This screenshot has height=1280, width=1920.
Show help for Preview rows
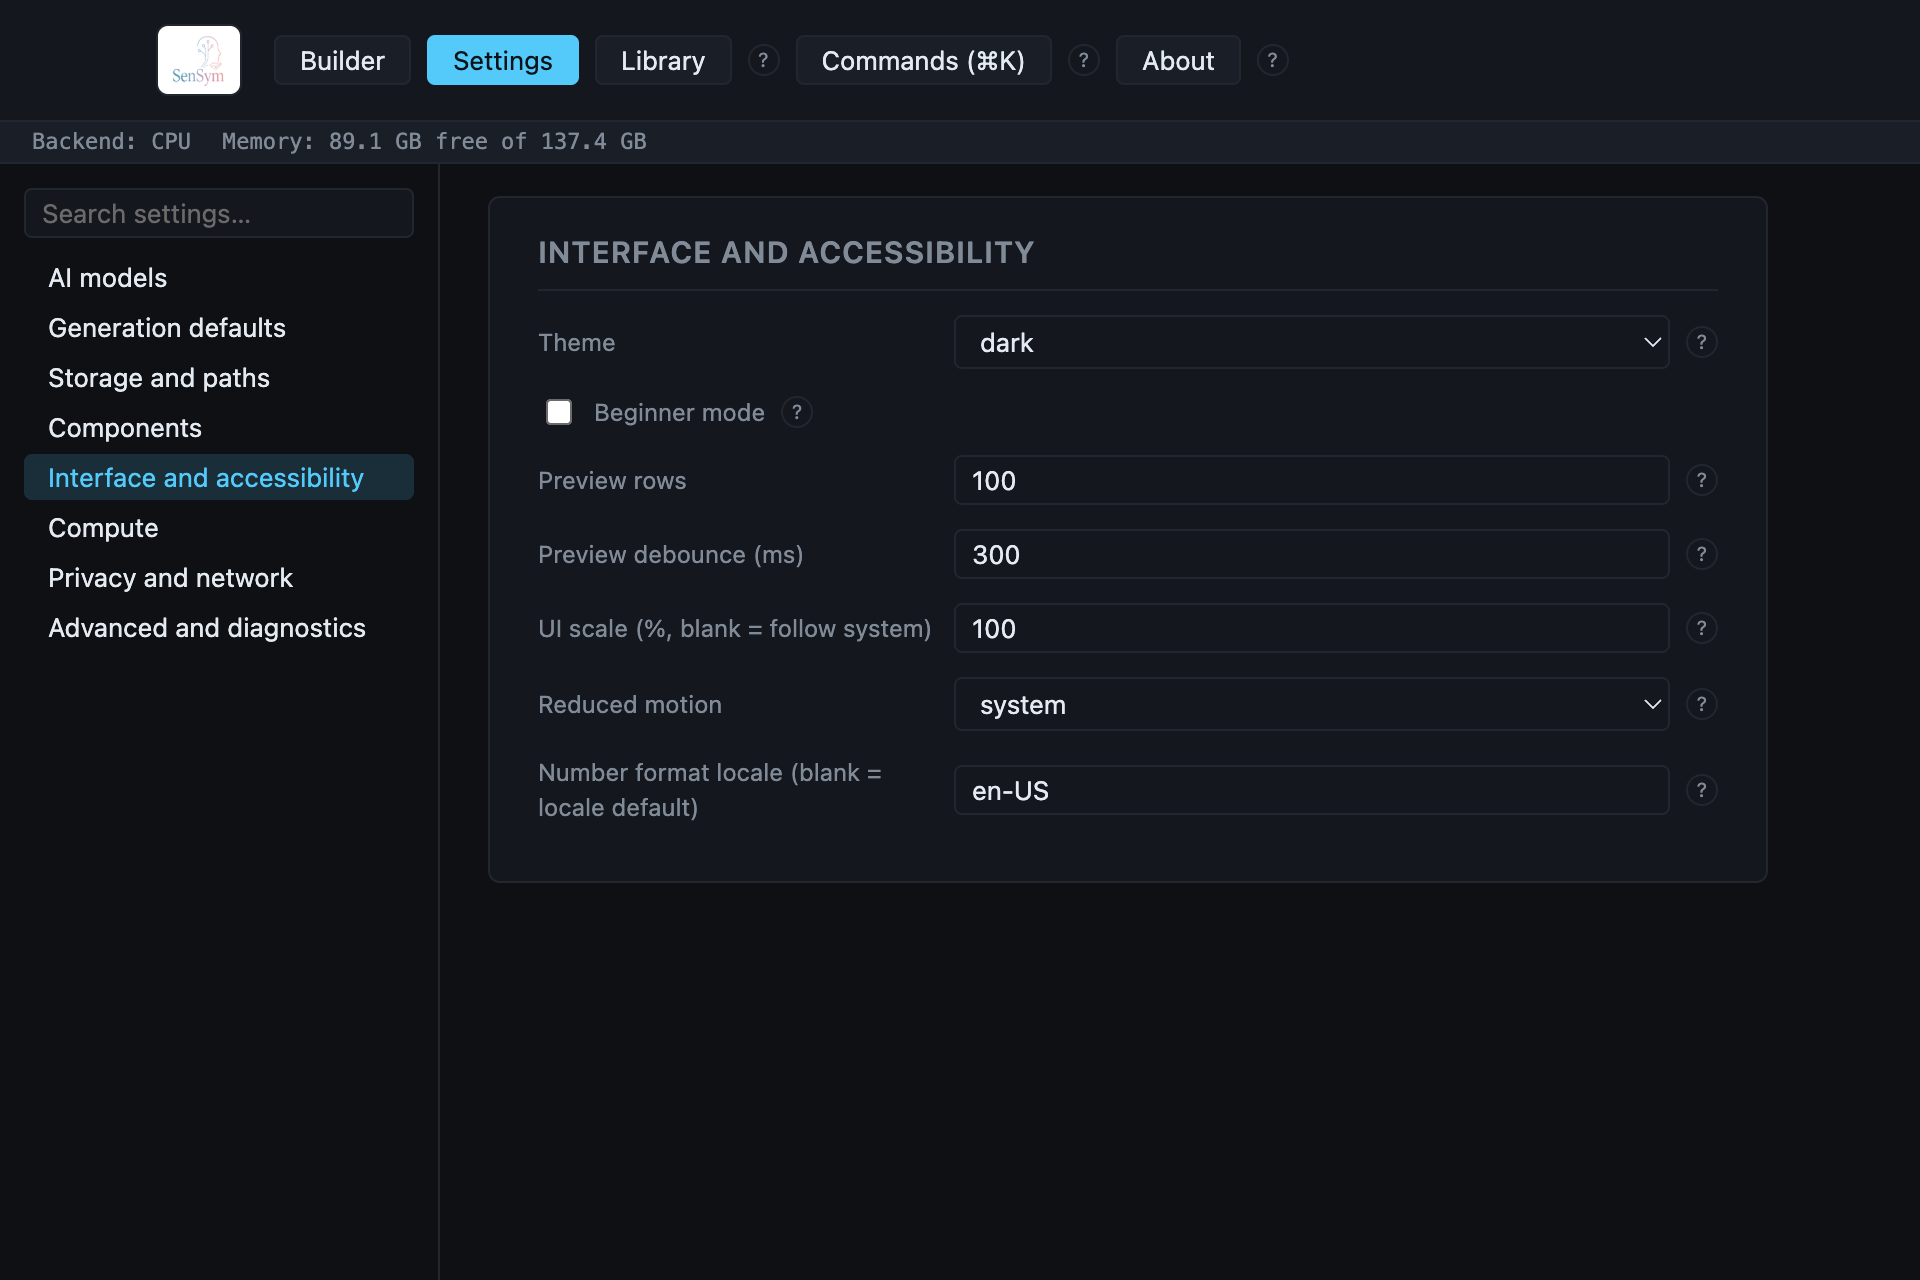[x=1701, y=480]
